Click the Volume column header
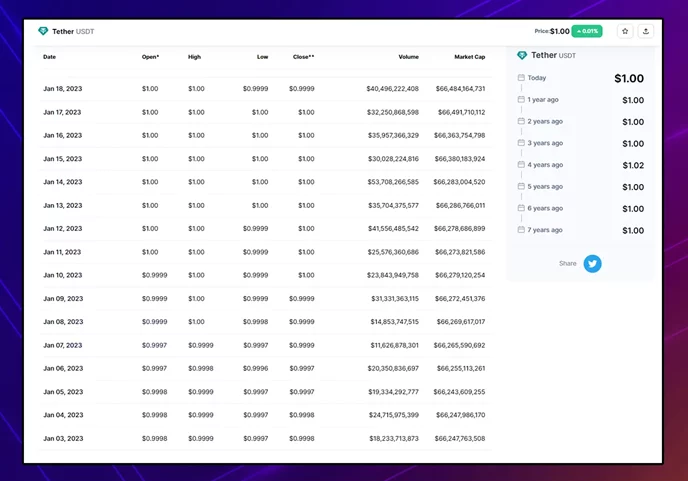Image resolution: width=688 pixels, height=481 pixels. point(408,57)
